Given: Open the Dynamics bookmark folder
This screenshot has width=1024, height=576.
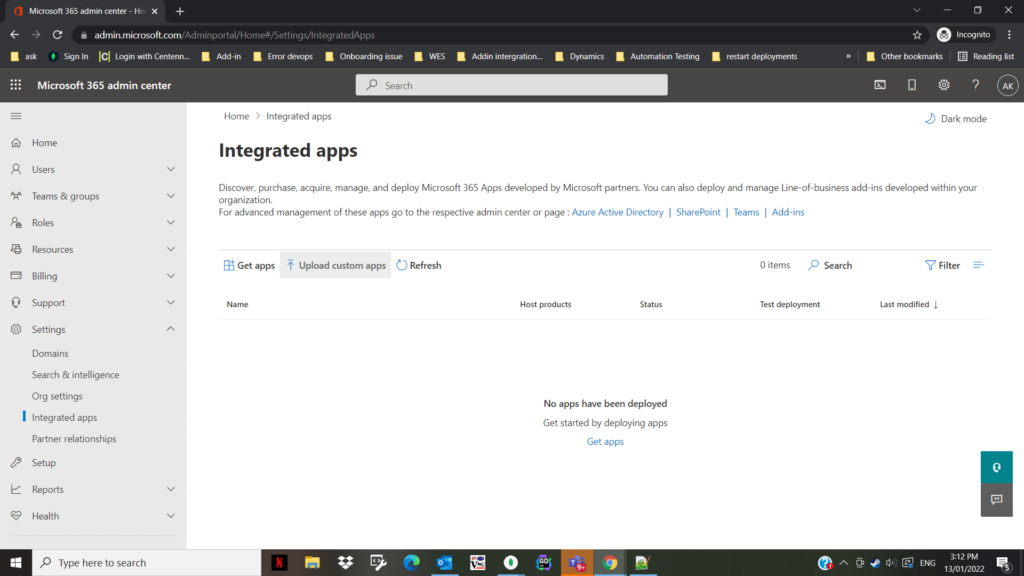Looking at the screenshot, I should [x=579, y=56].
